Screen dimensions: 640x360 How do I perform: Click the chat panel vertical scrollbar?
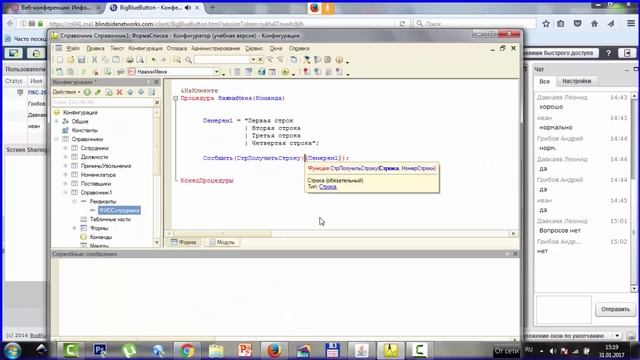[634, 192]
